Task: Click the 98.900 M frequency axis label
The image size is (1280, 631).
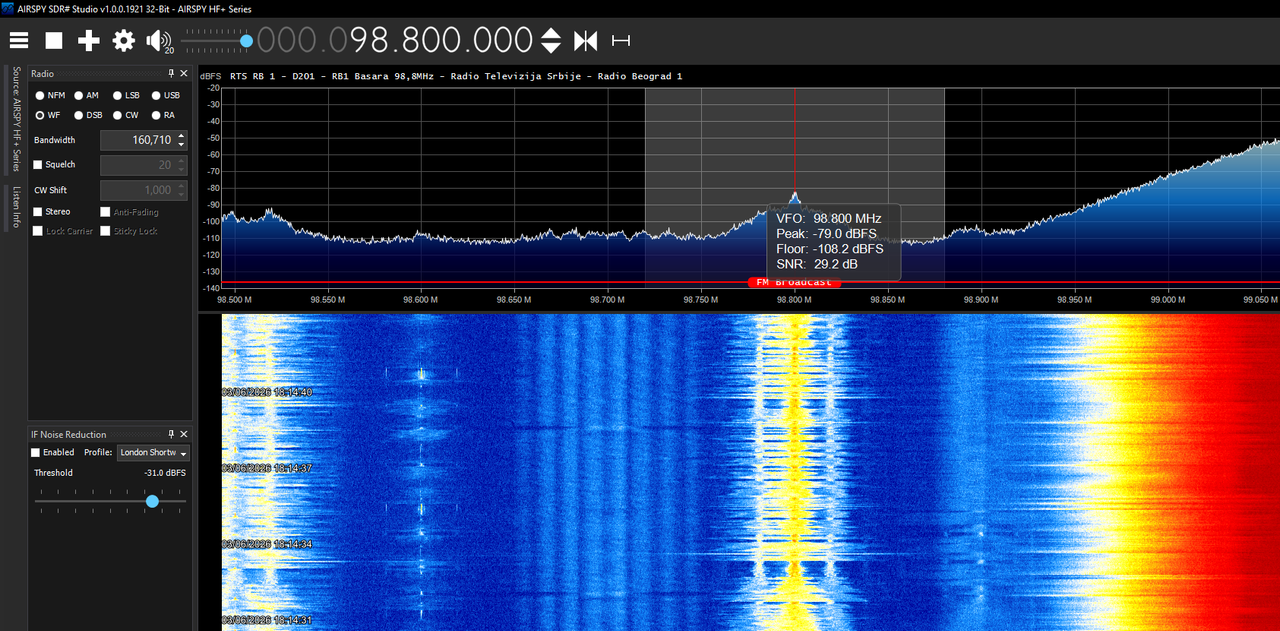Action: coord(981,299)
